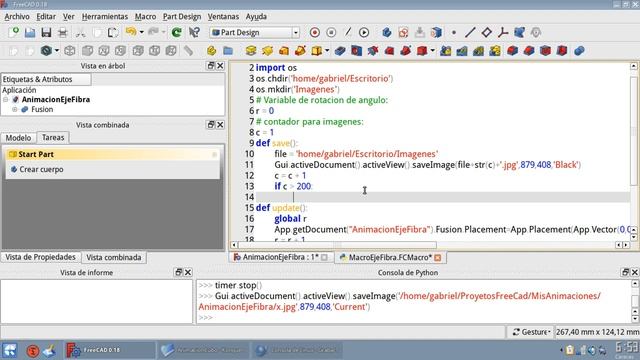This screenshot has height=360, width=640.
Task: Click the Fillet tool icon
Action: tap(512, 51)
